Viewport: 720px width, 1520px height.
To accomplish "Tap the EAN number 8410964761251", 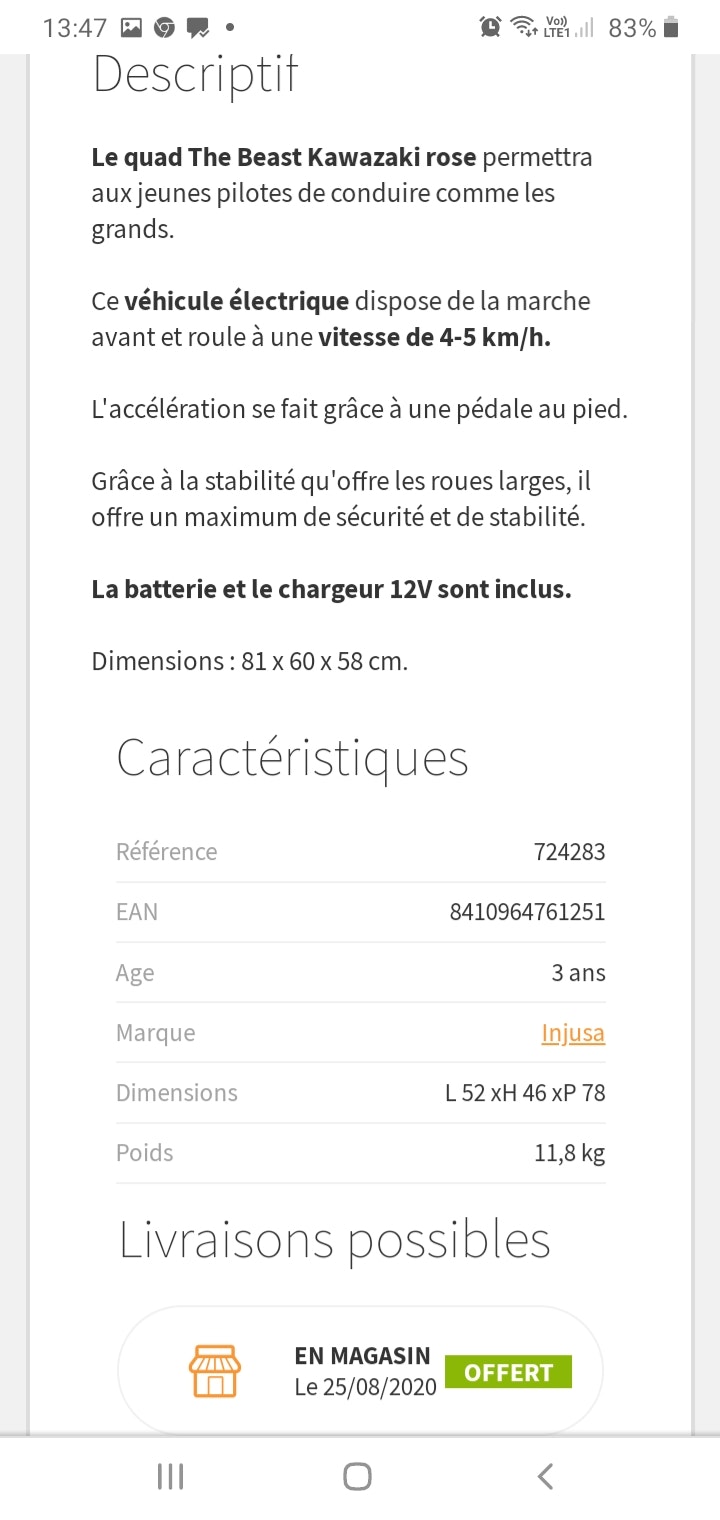I will tap(527, 912).
